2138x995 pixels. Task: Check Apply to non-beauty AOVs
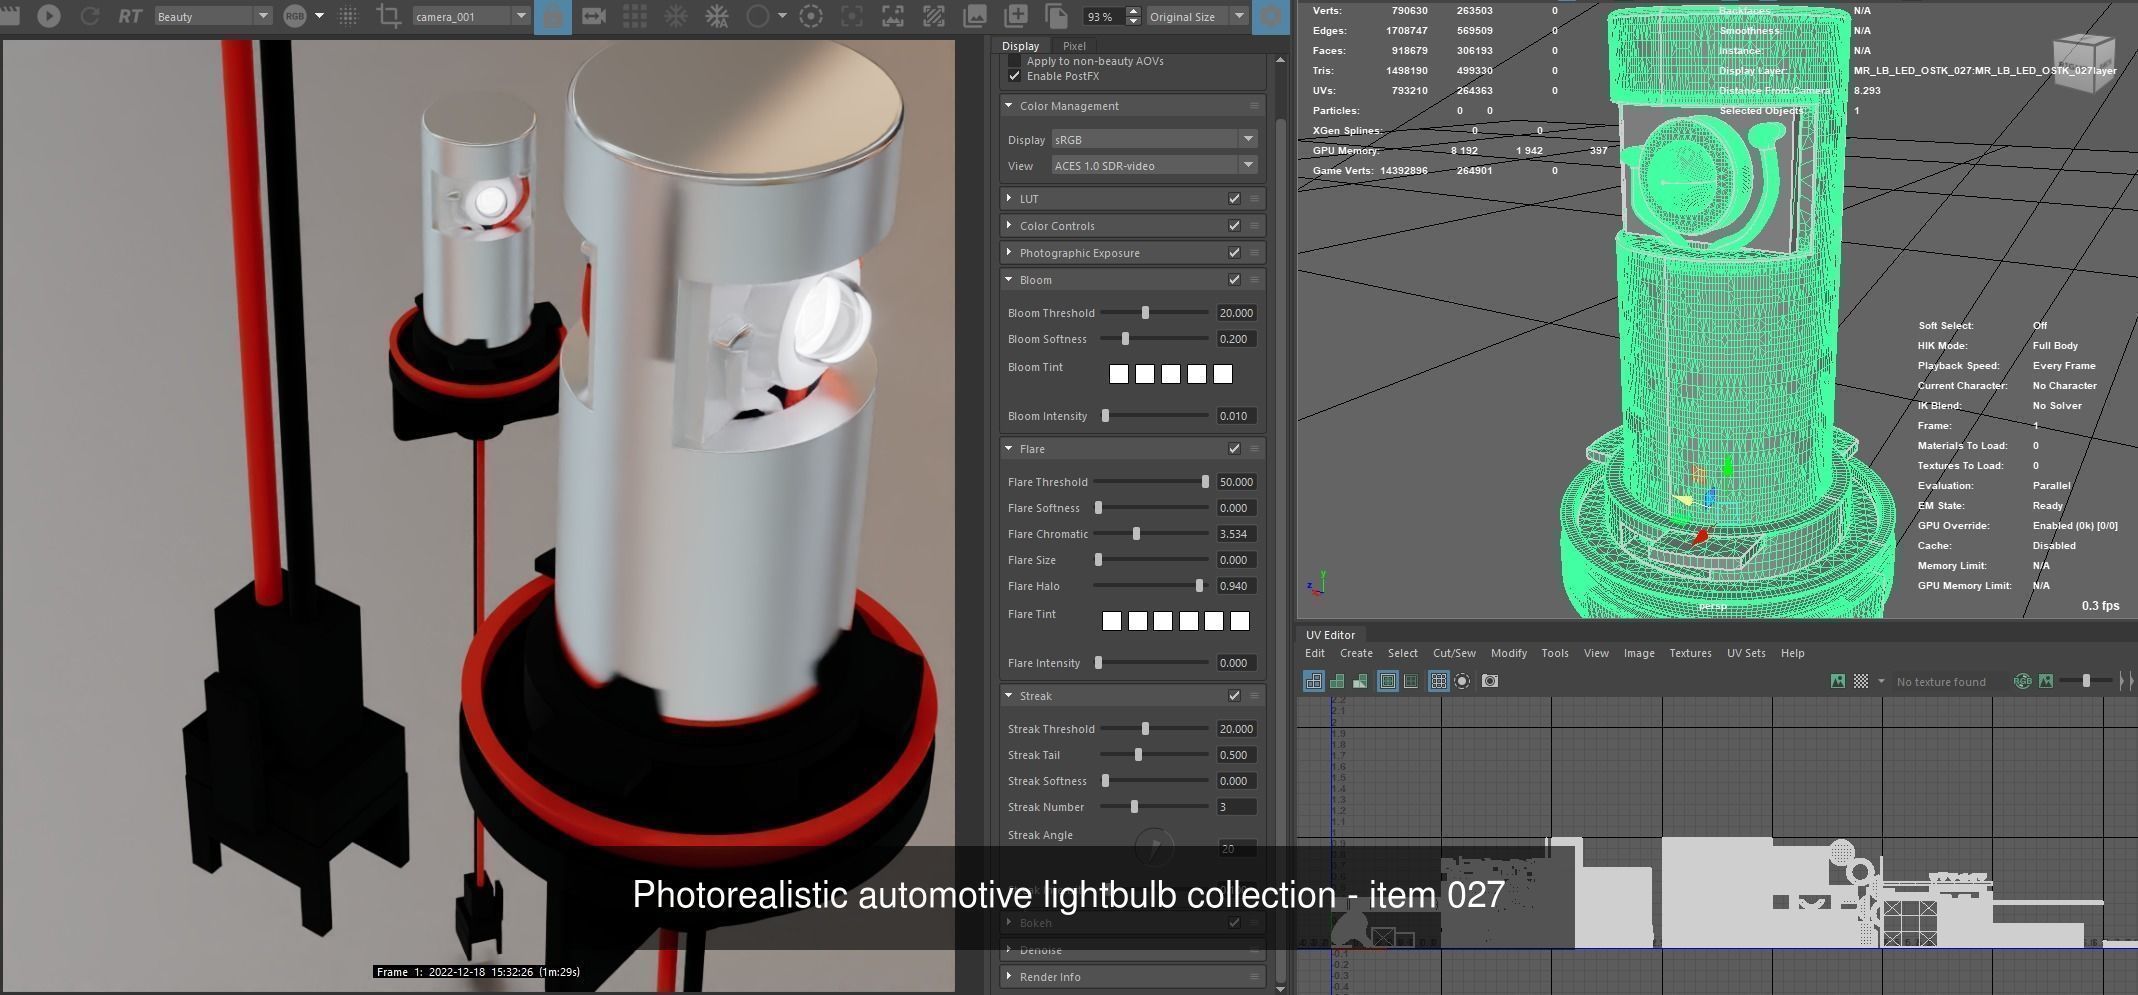pyautogui.click(x=1014, y=61)
